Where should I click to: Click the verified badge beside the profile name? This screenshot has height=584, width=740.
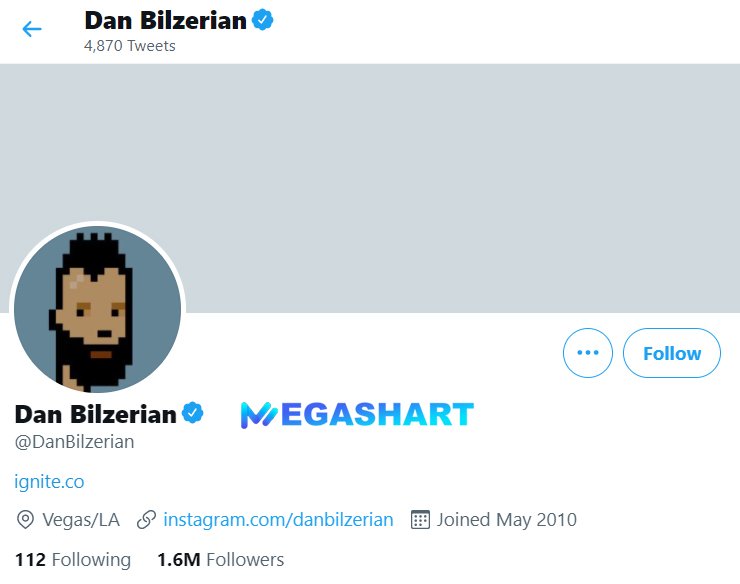pos(193,413)
